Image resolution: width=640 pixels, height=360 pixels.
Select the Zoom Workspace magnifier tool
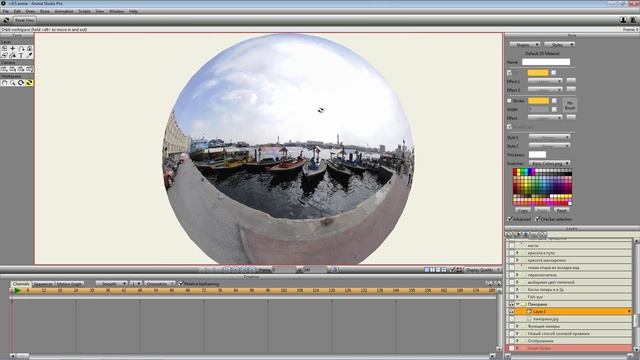13,83
